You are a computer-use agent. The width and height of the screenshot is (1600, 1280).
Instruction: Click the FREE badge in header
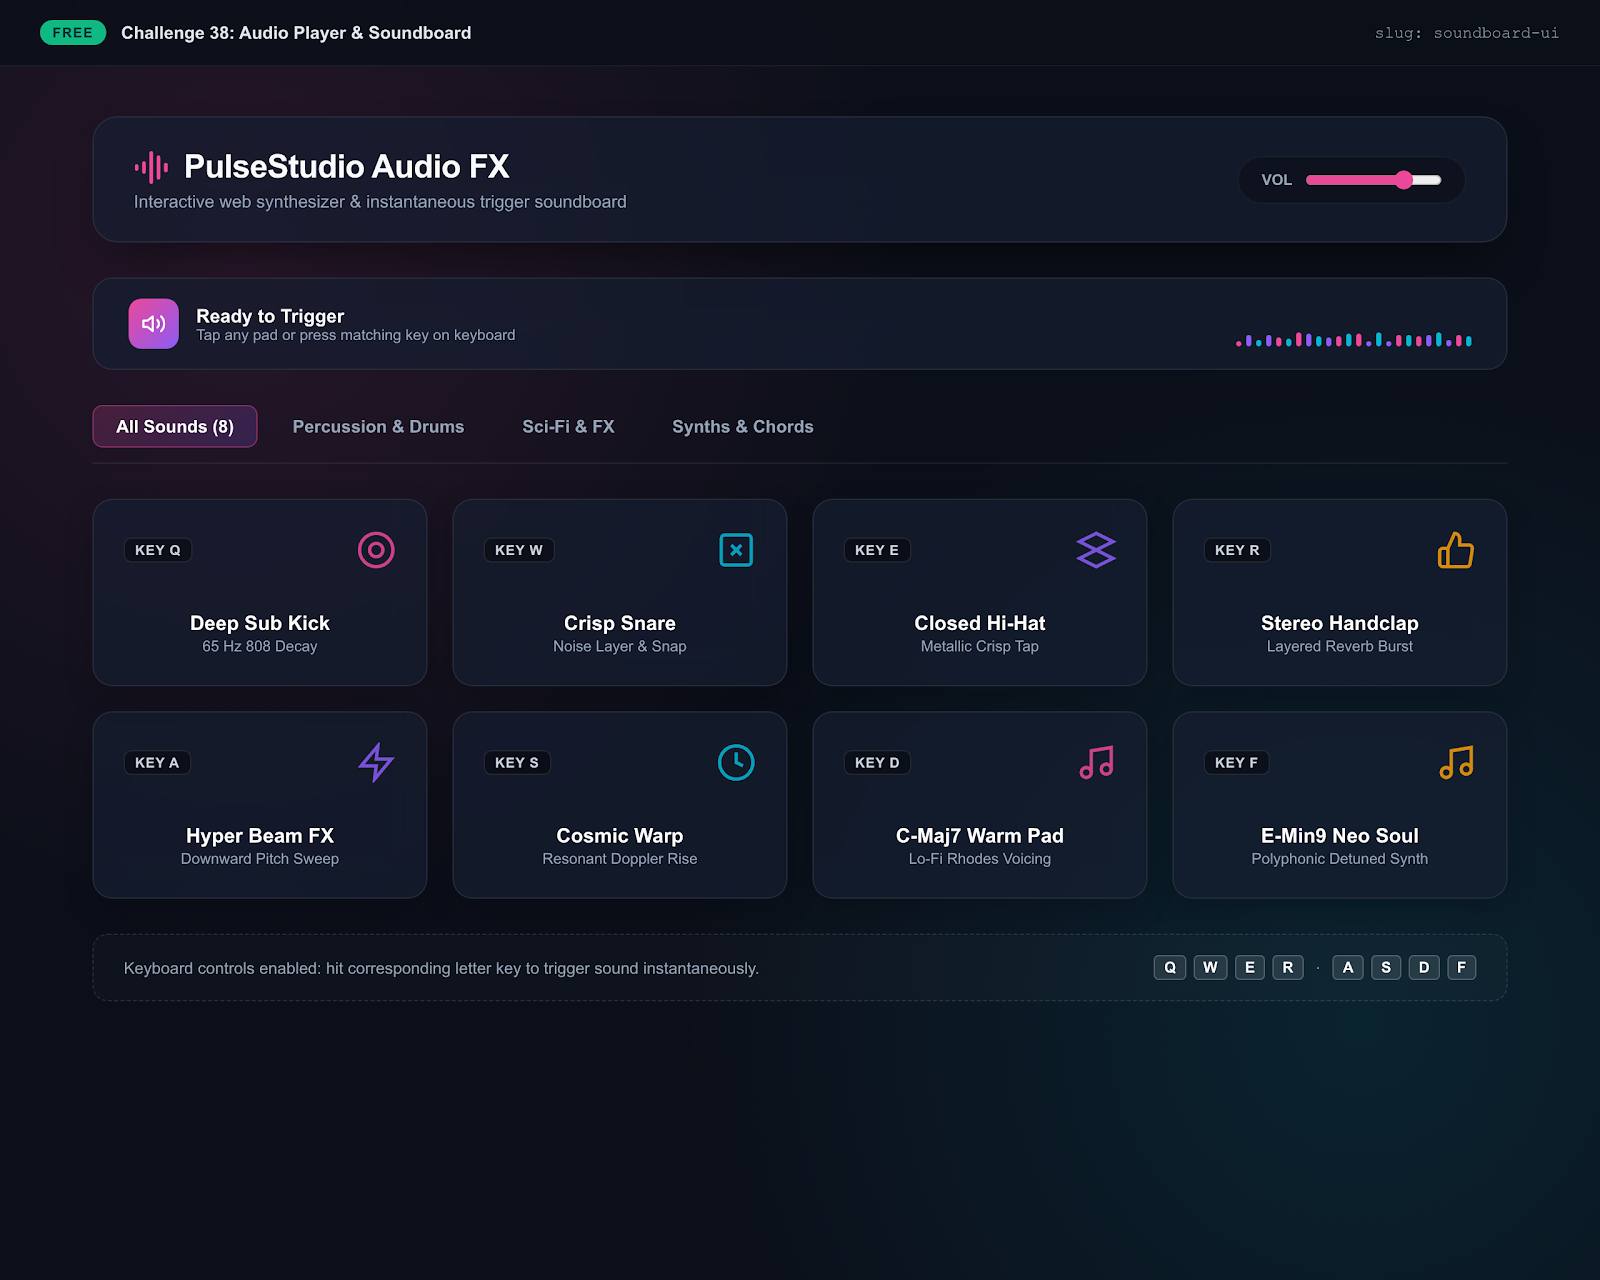pos(73,33)
